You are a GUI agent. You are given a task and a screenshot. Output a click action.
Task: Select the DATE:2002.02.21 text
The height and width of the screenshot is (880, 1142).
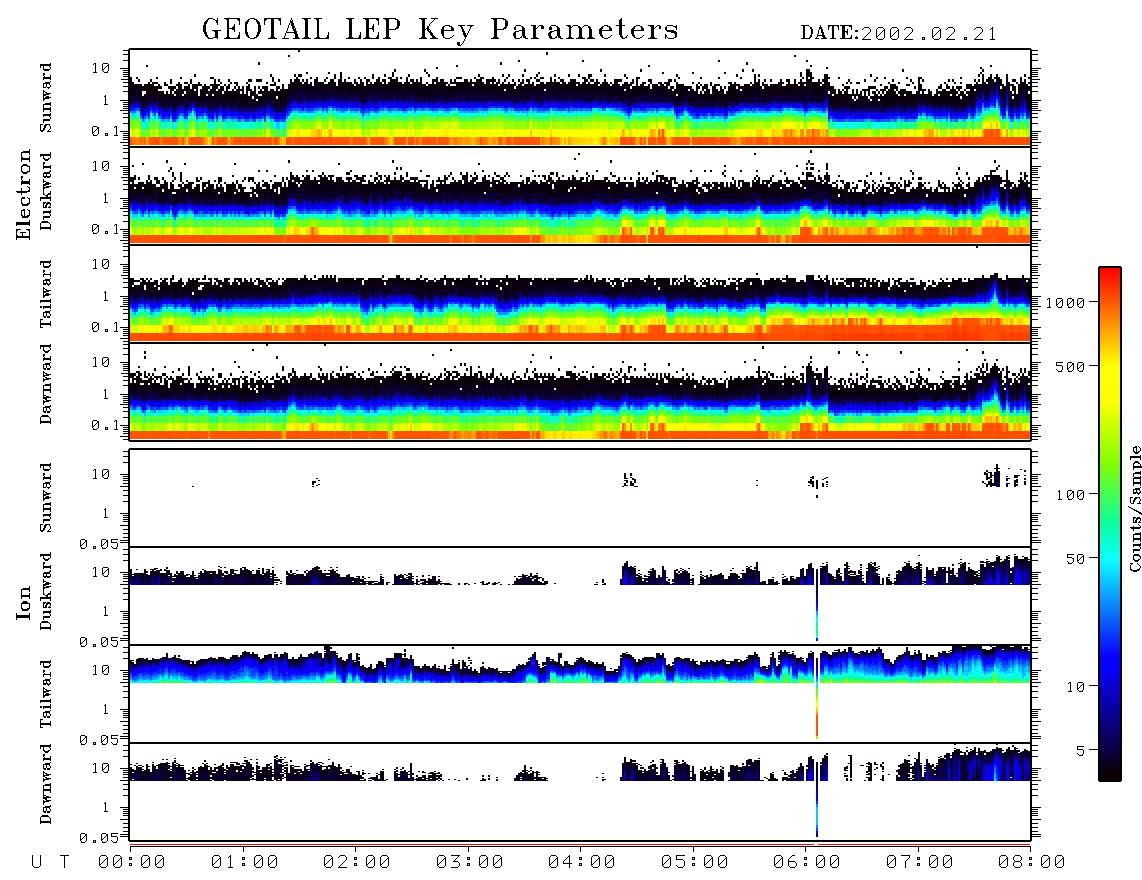click(x=899, y=34)
